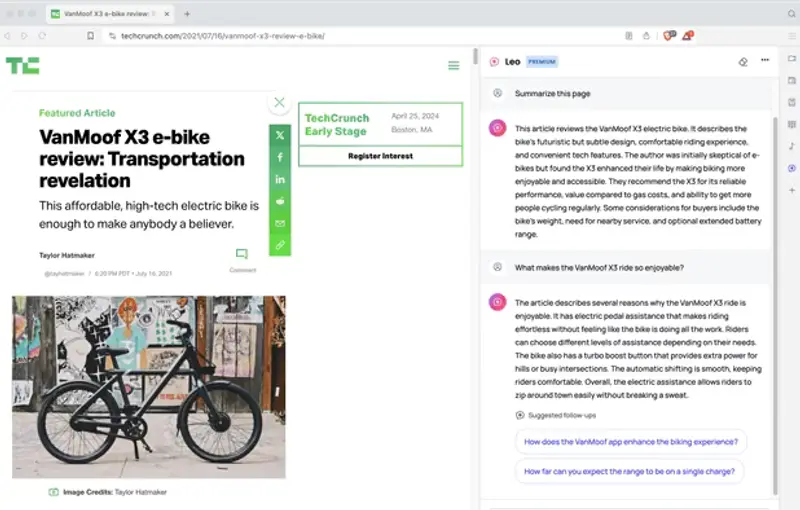Close the VanMoof X3 review browser tab
The image size is (800, 510).
pos(167,14)
